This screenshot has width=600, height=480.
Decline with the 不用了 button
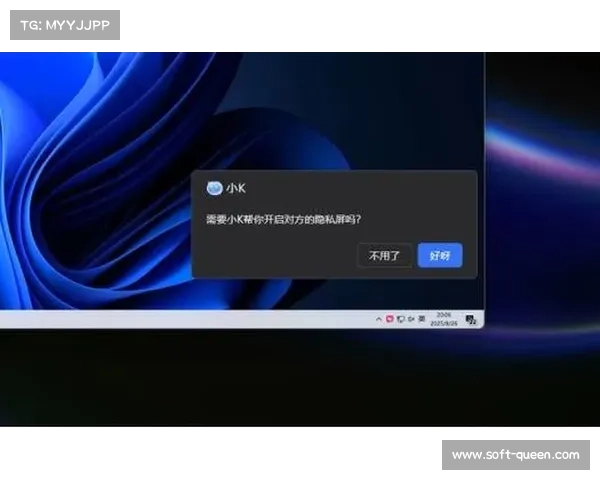(x=384, y=256)
